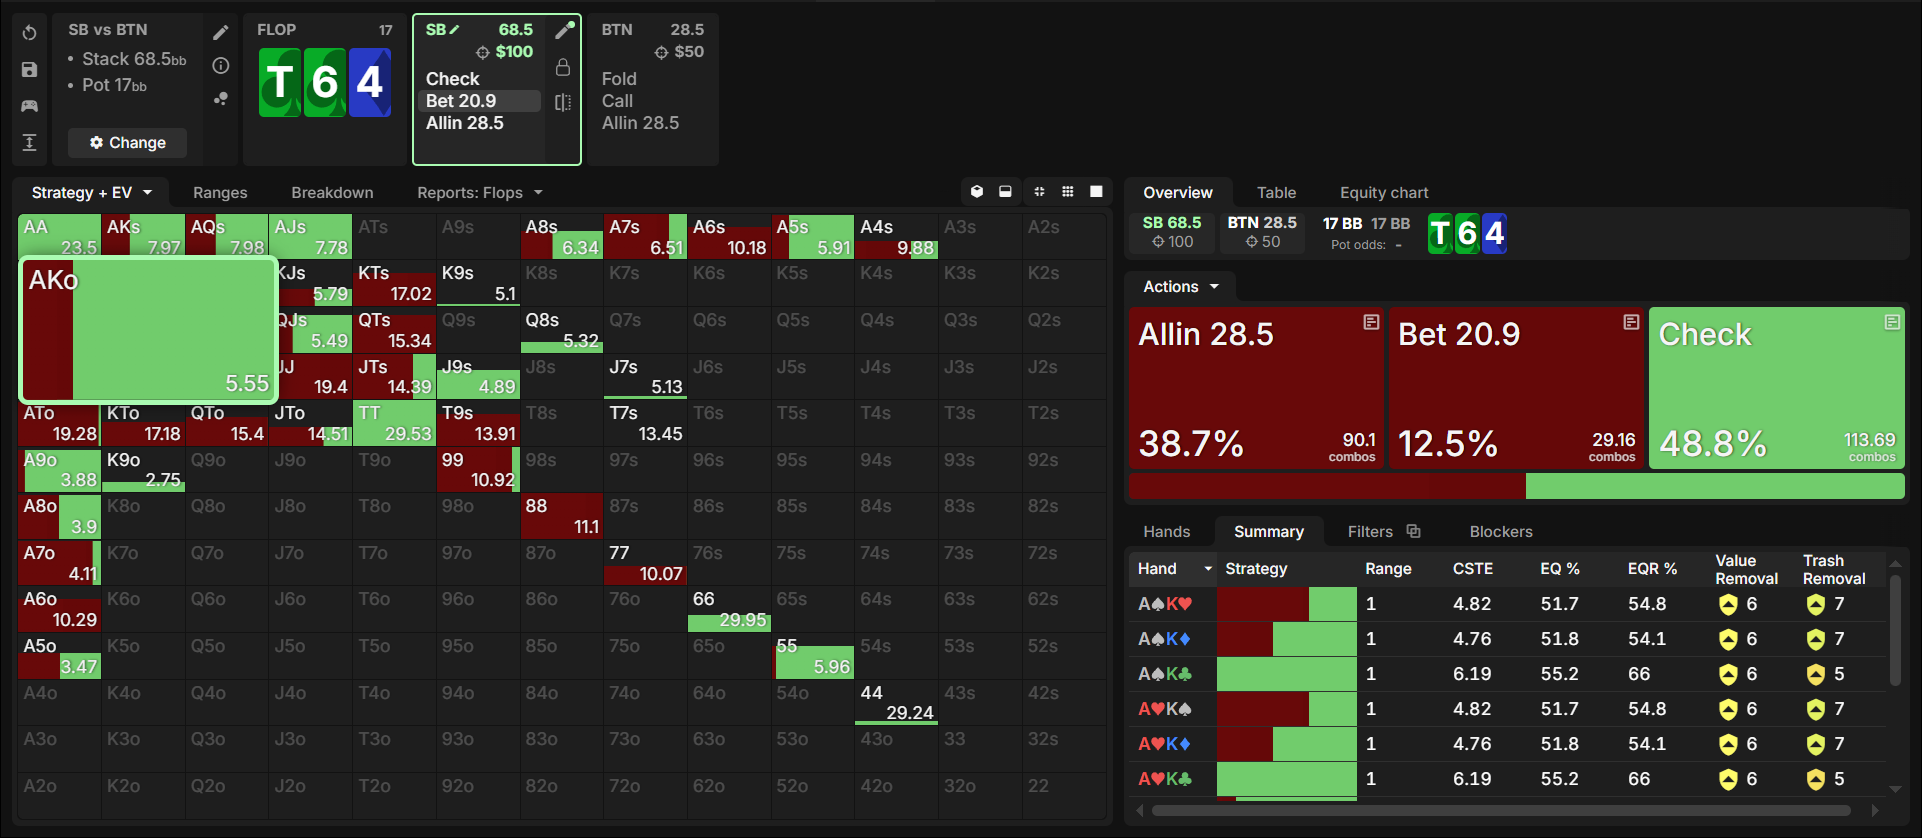The height and width of the screenshot is (838, 1922).
Task: Click the collapse-height icon in left sidebar
Action: click(x=30, y=142)
